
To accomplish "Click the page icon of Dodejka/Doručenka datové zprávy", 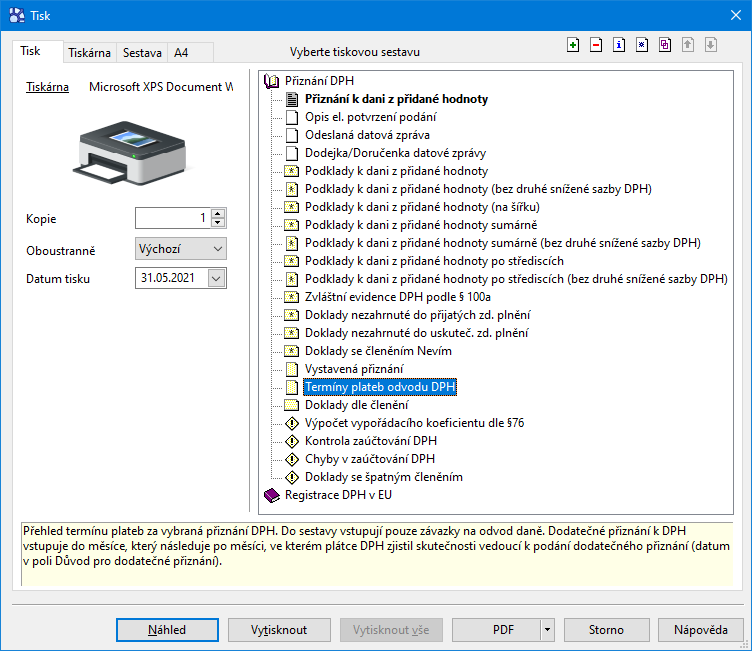I will [292, 153].
